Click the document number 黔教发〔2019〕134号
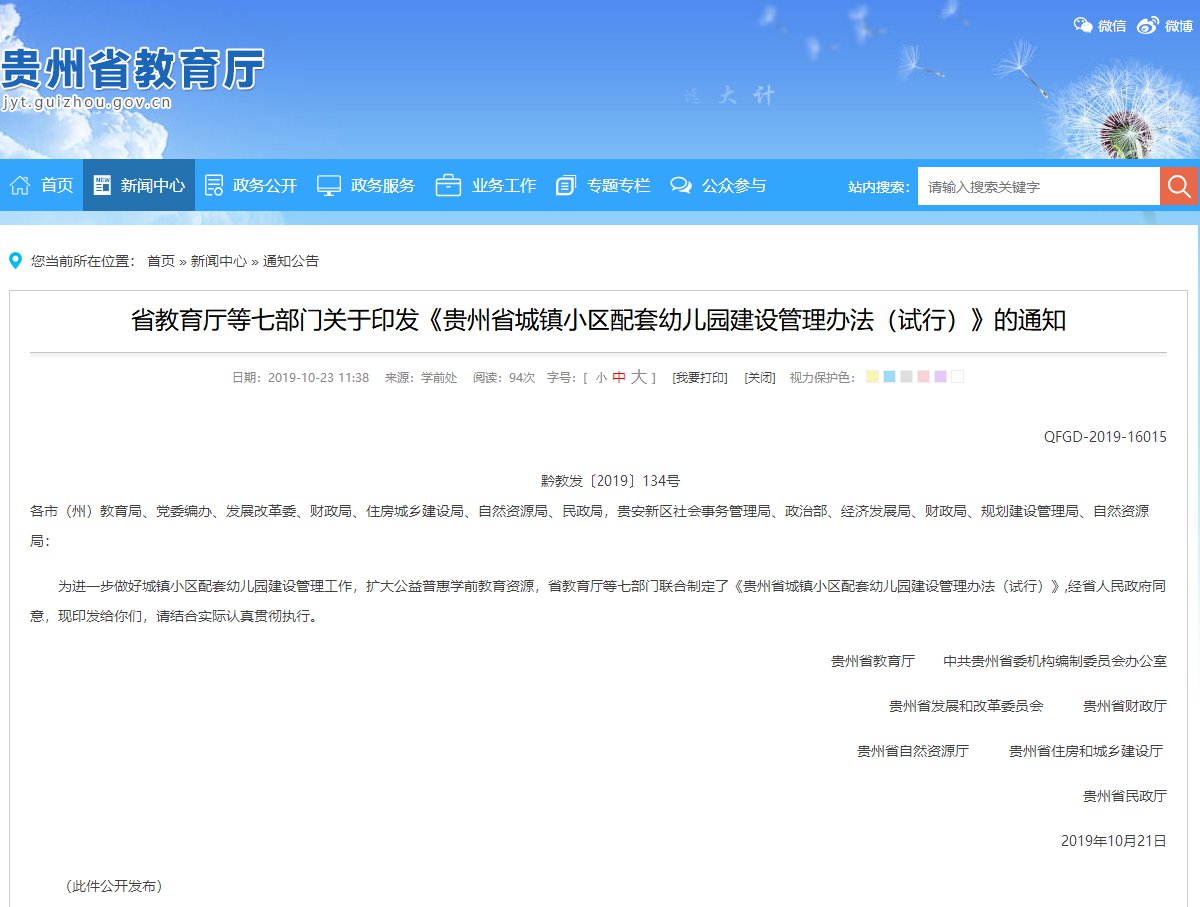The width and height of the screenshot is (1200, 907). (x=610, y=481)
